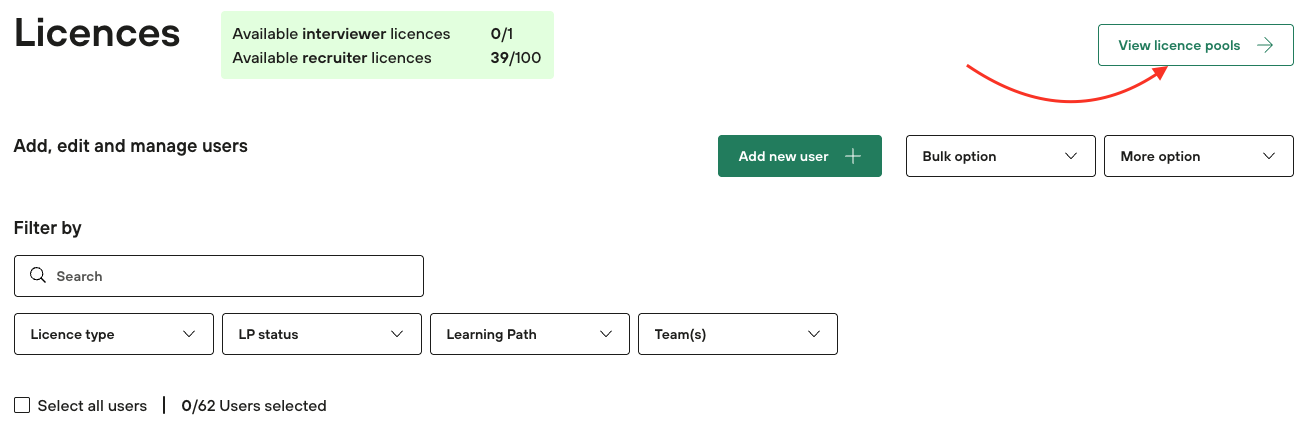Open the Licence type filter dropdown
This screenshot has width=1313, height=430.
tap(114, 334)
